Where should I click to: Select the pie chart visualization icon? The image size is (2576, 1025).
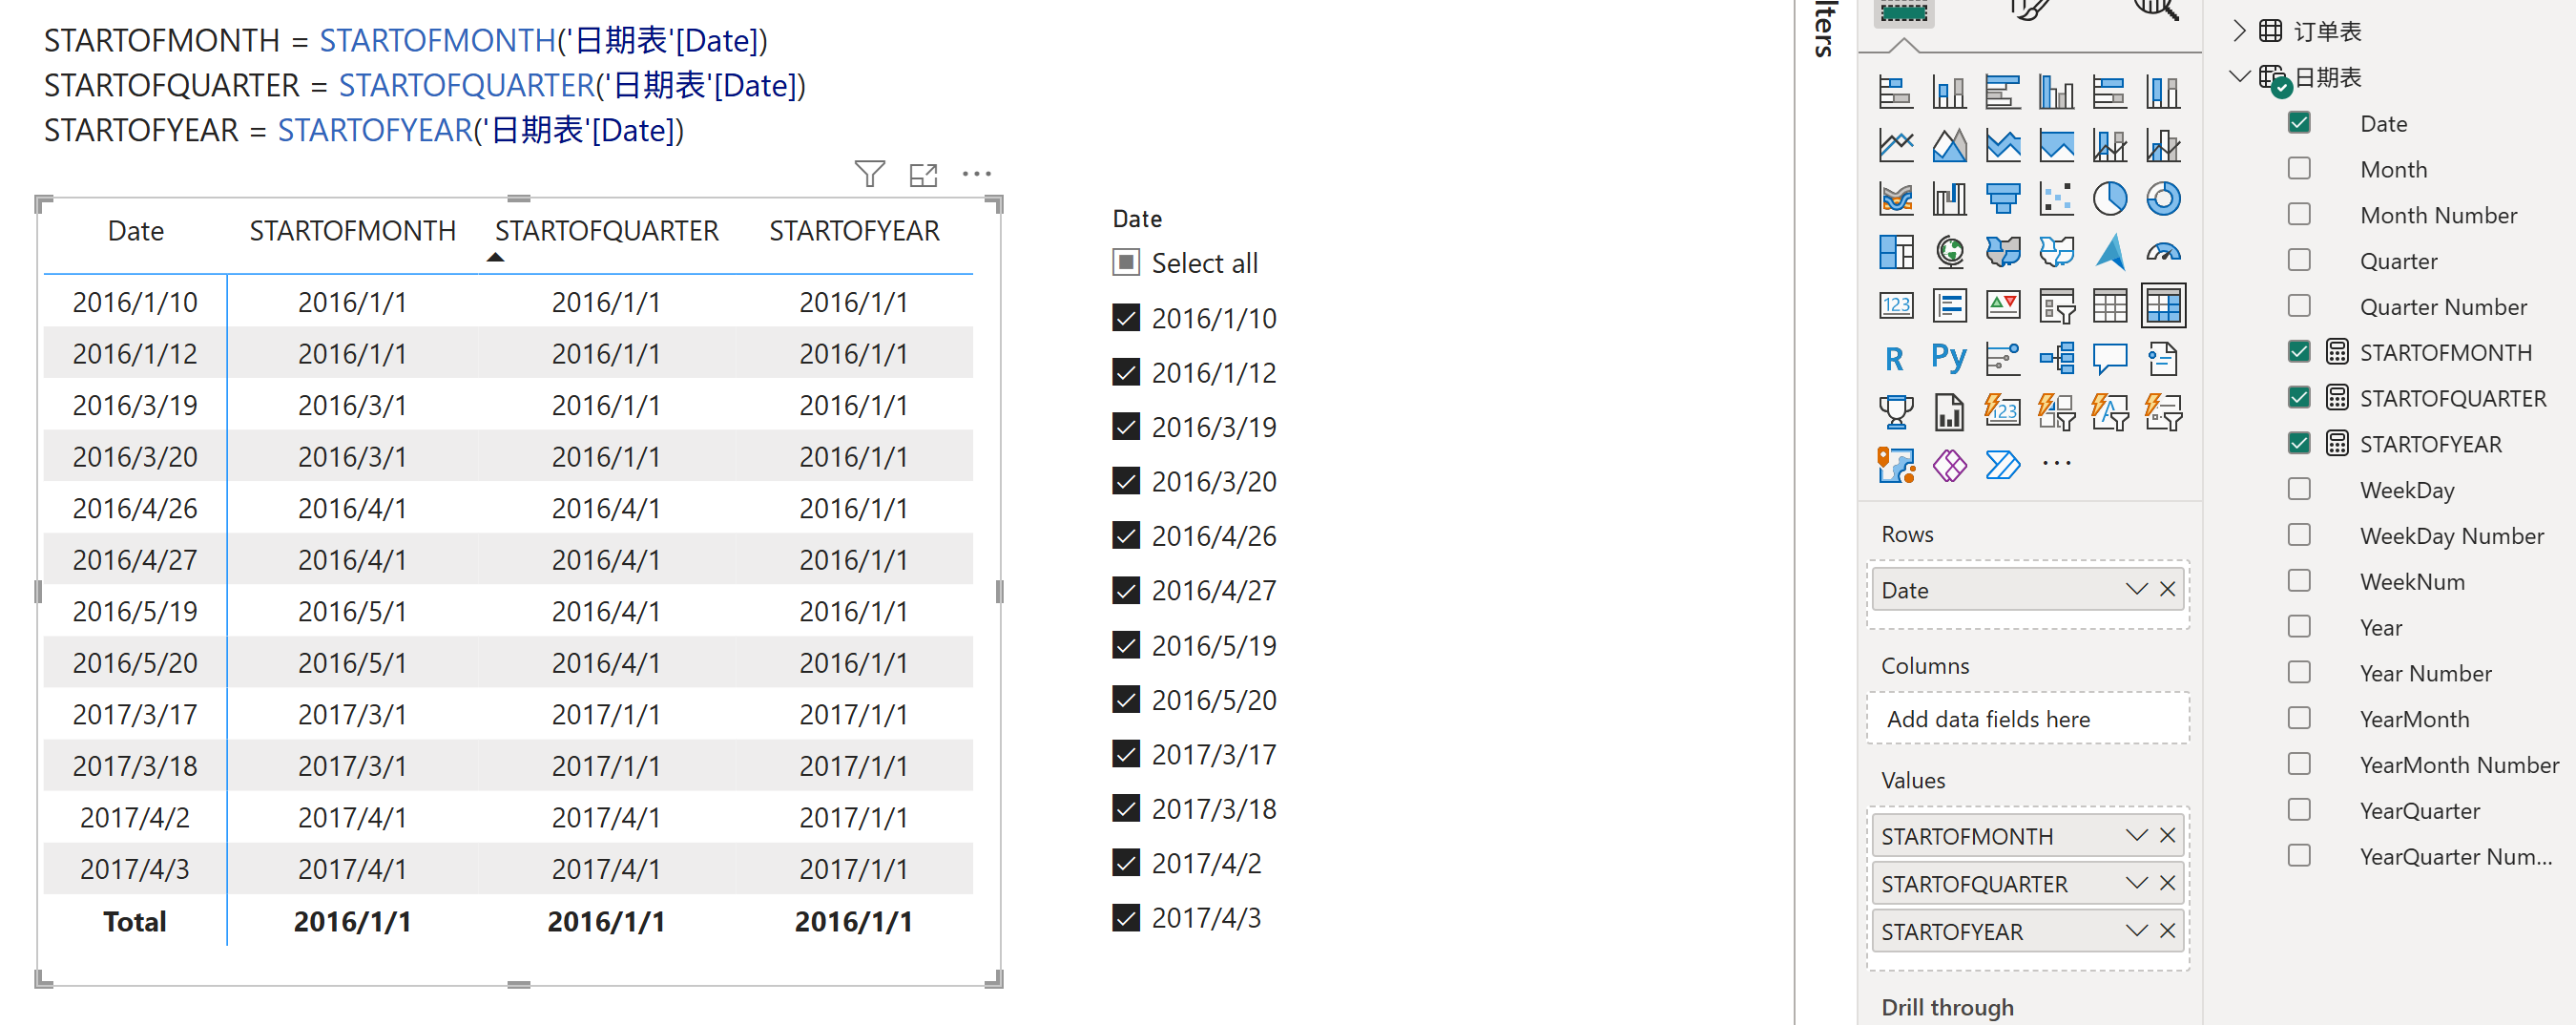[2109, 198]
